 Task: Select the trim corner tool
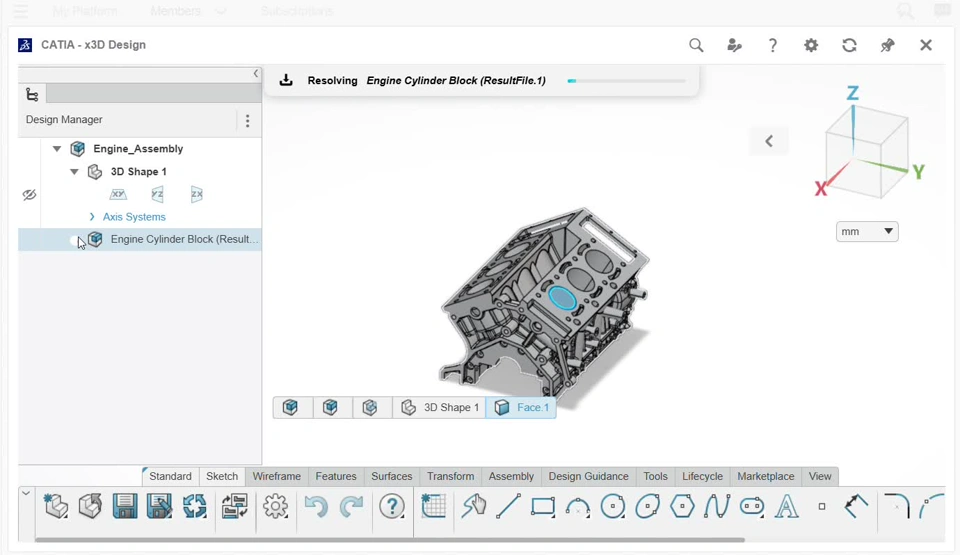pyautogui.click(x=856, y=507)
